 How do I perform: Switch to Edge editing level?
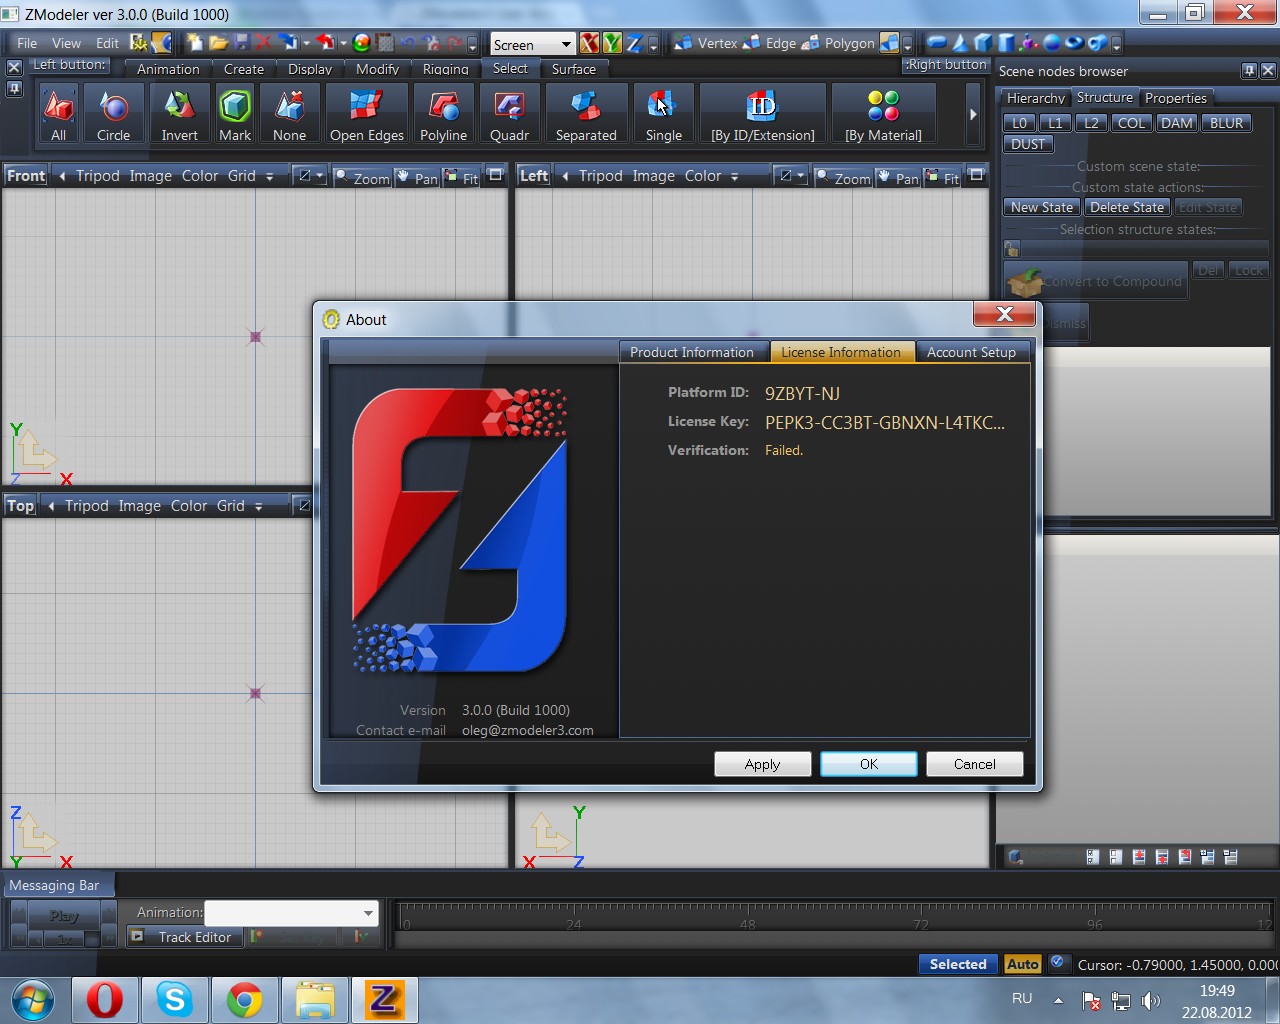tap(771, 43)
